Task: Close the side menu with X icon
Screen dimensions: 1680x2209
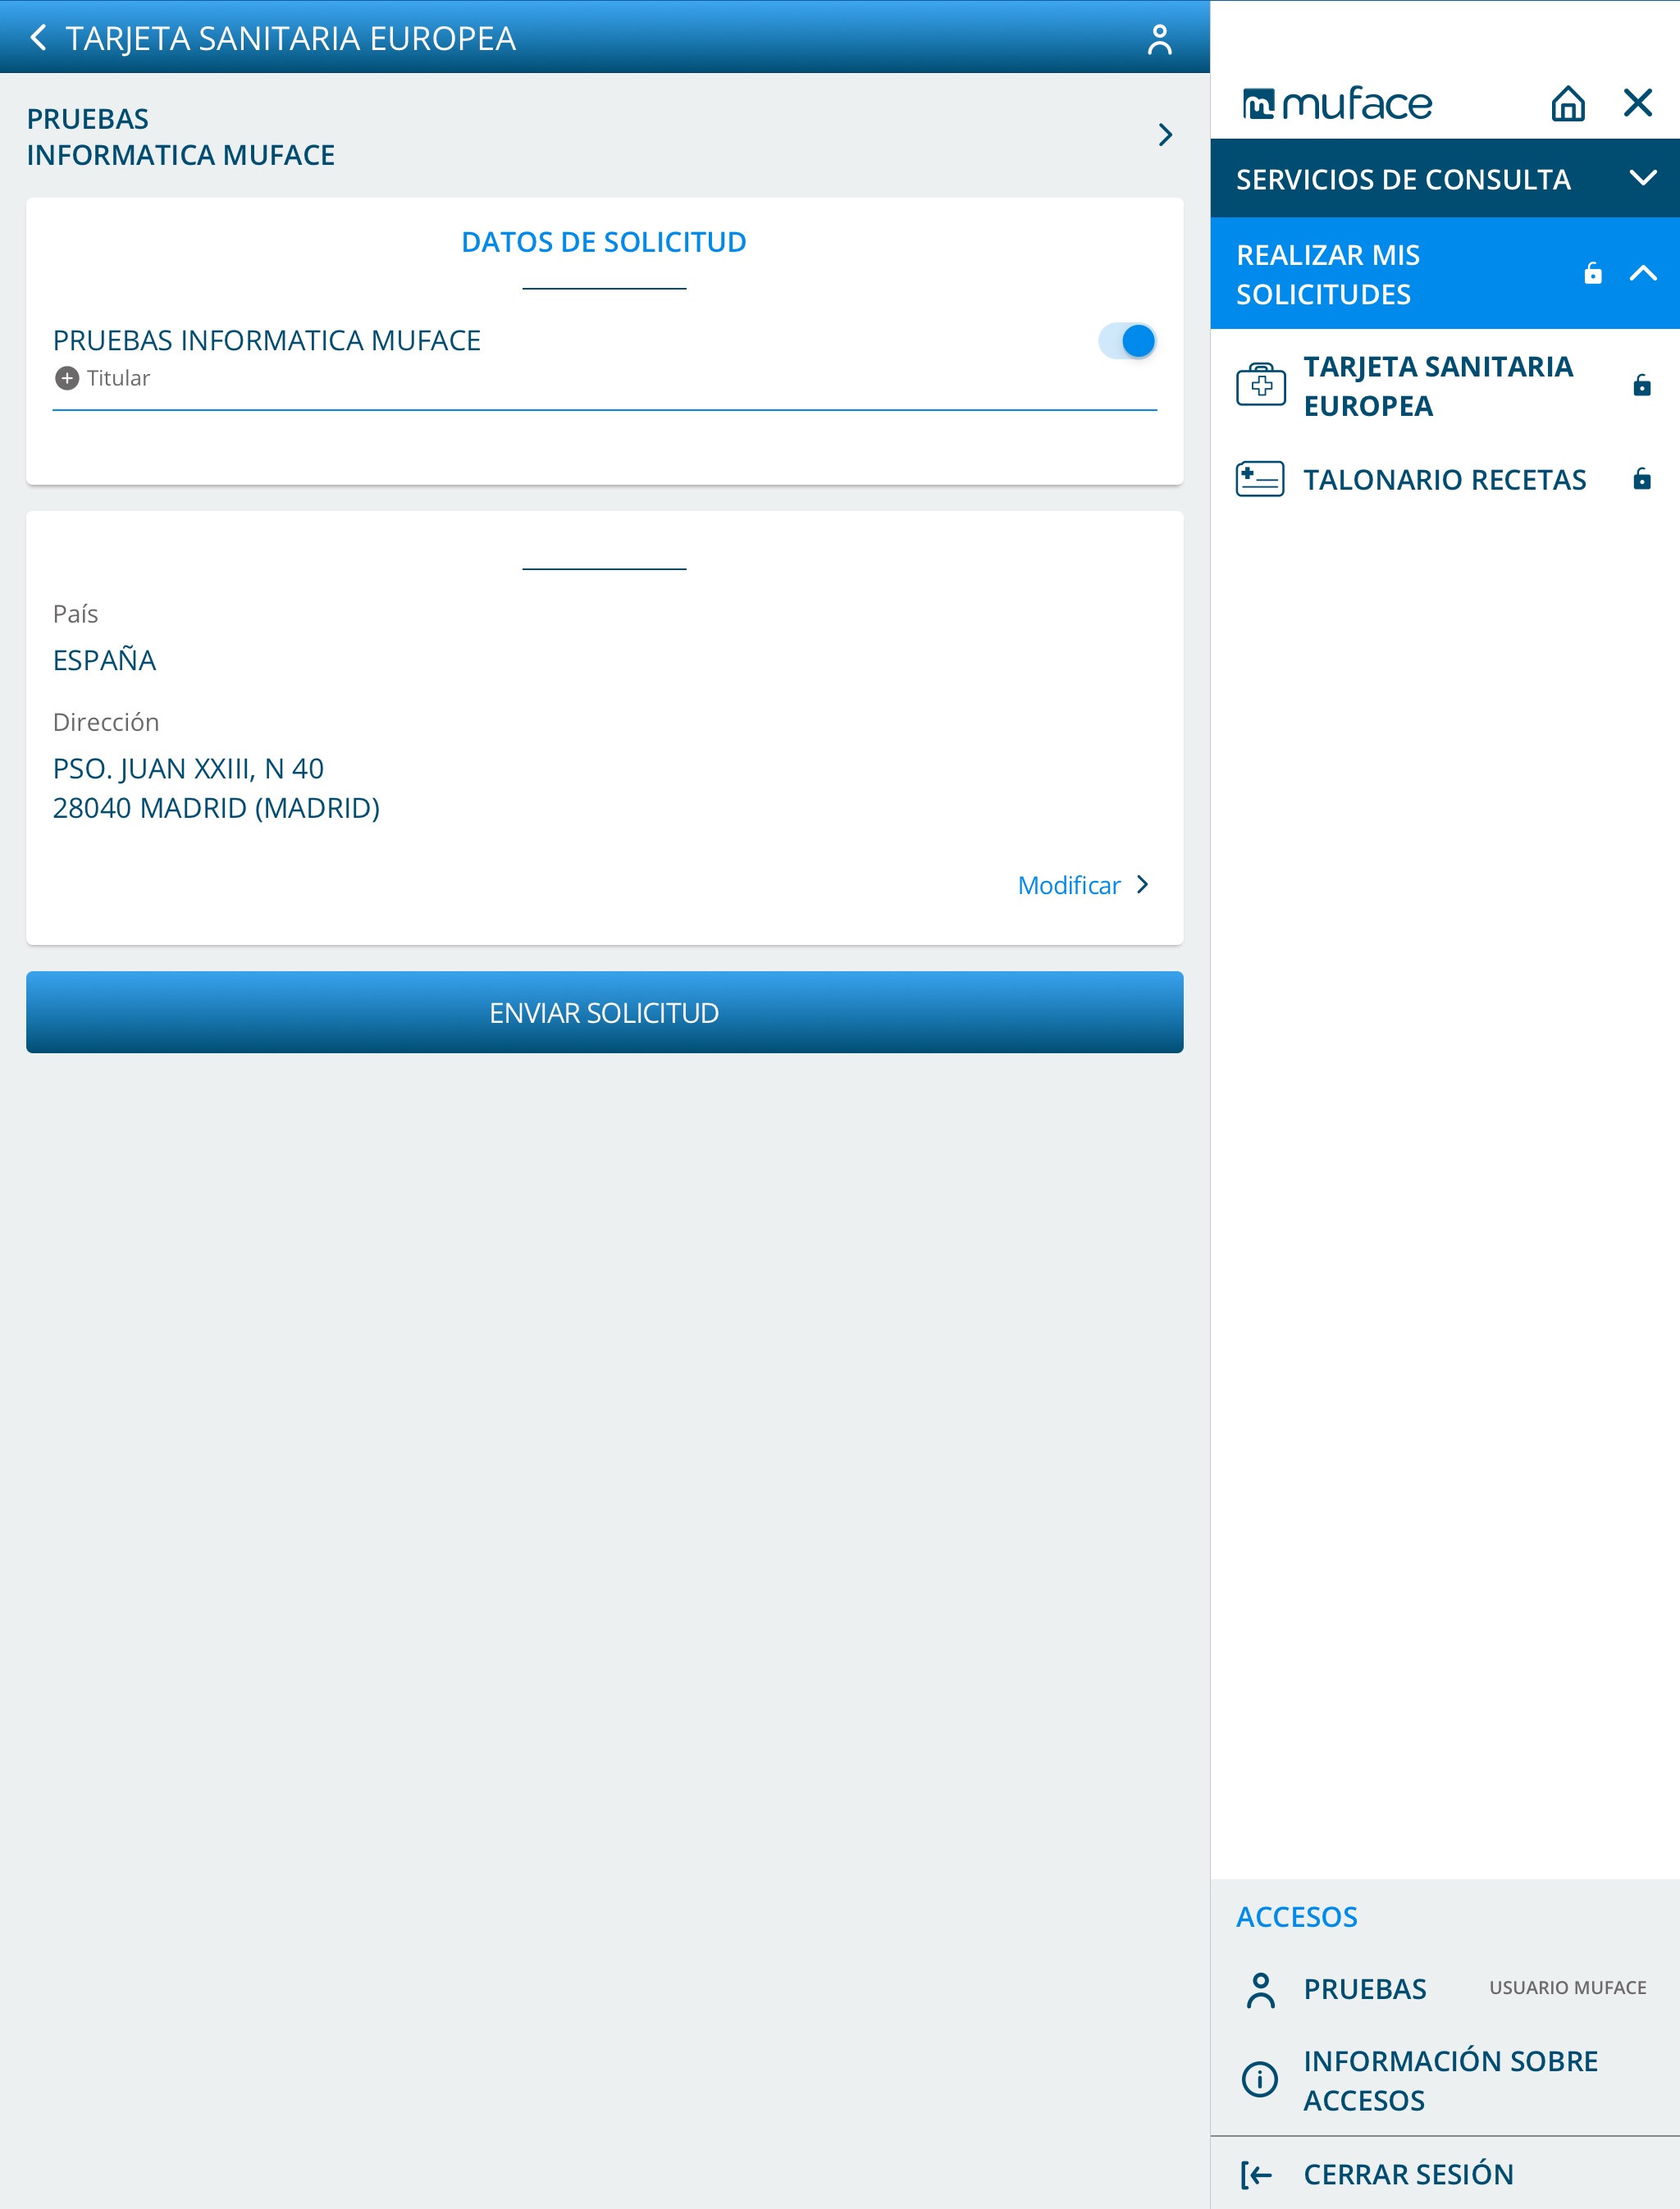Action: pyautogui.click(x=1637, y=103)
